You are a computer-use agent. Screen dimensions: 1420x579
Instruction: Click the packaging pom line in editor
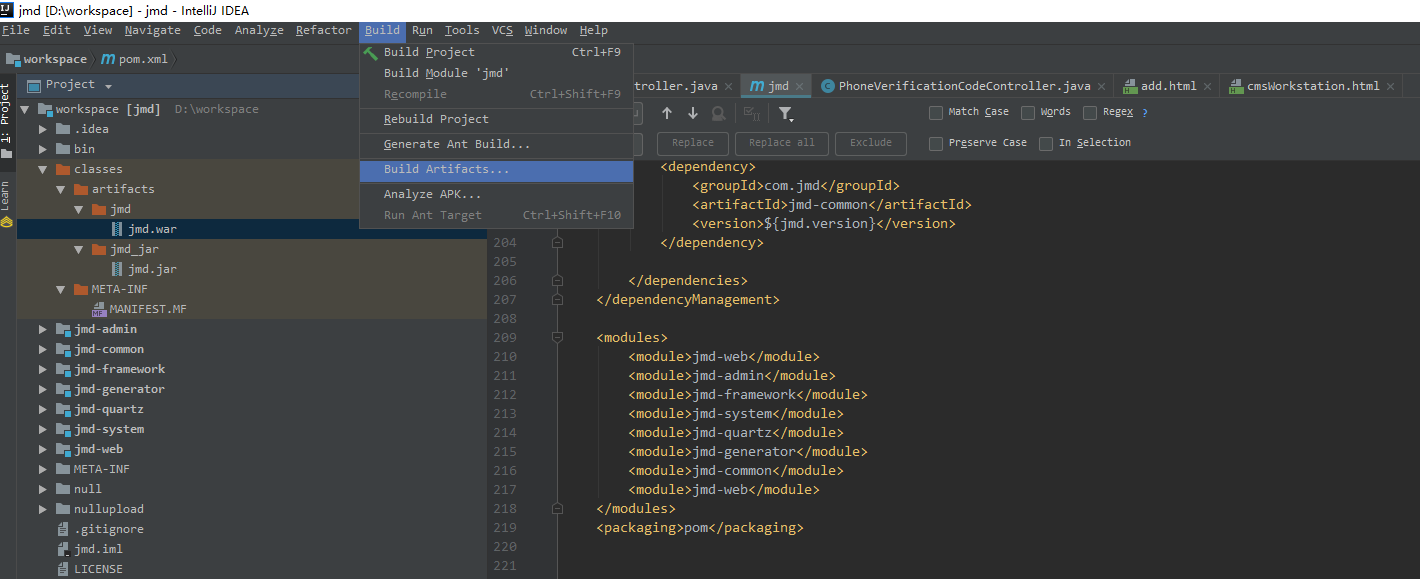(700, 527)
